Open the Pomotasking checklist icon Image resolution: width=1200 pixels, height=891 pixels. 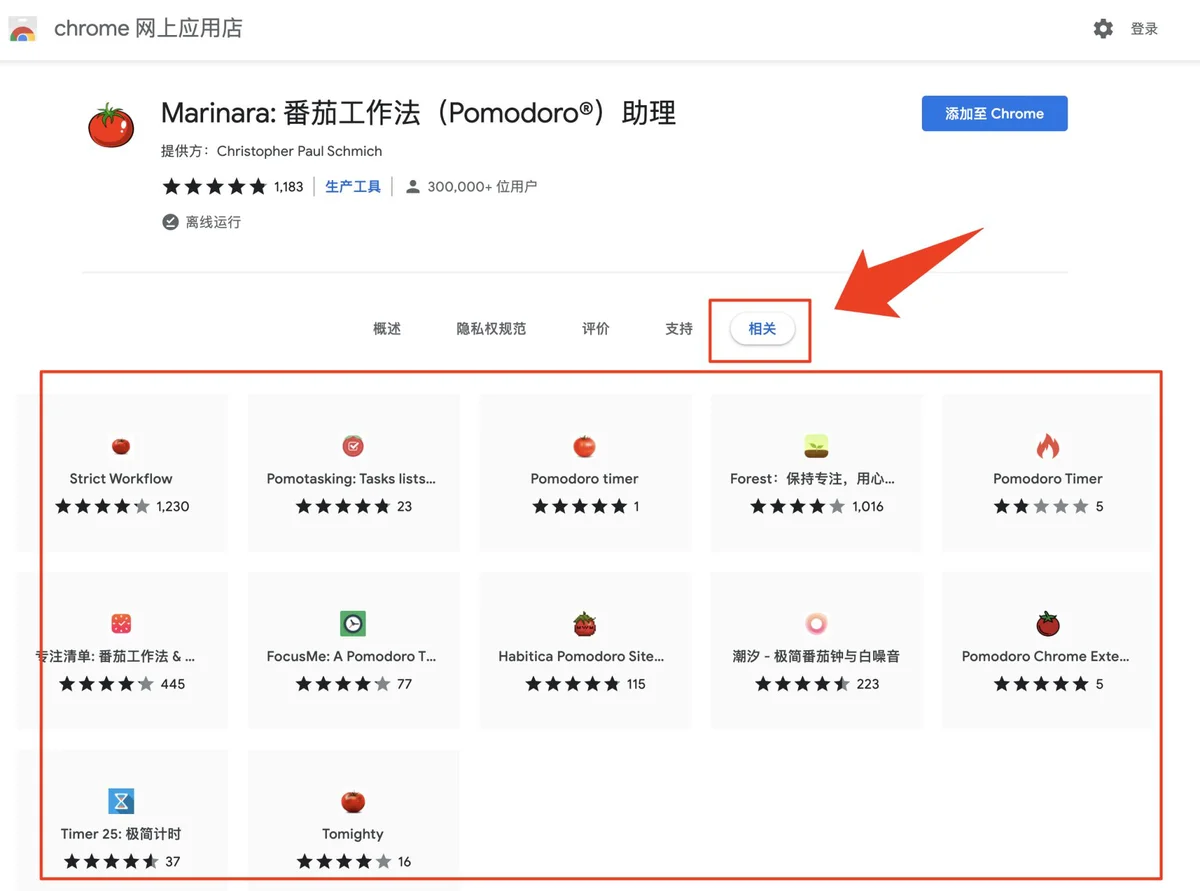click(x=352, y=446)
